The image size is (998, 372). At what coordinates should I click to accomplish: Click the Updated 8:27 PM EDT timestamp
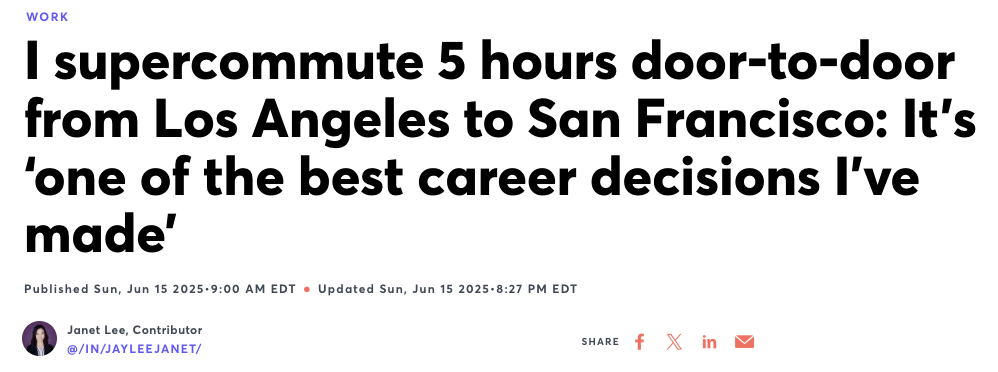447,289
